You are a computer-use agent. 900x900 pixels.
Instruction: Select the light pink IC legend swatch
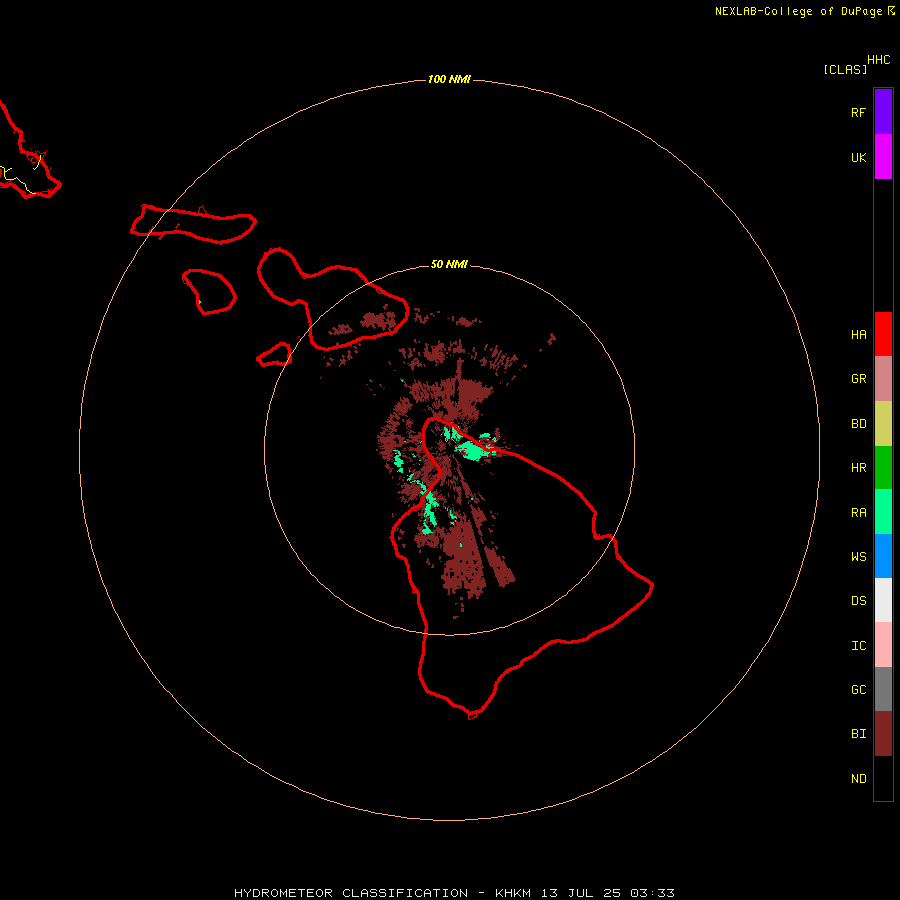883,645
